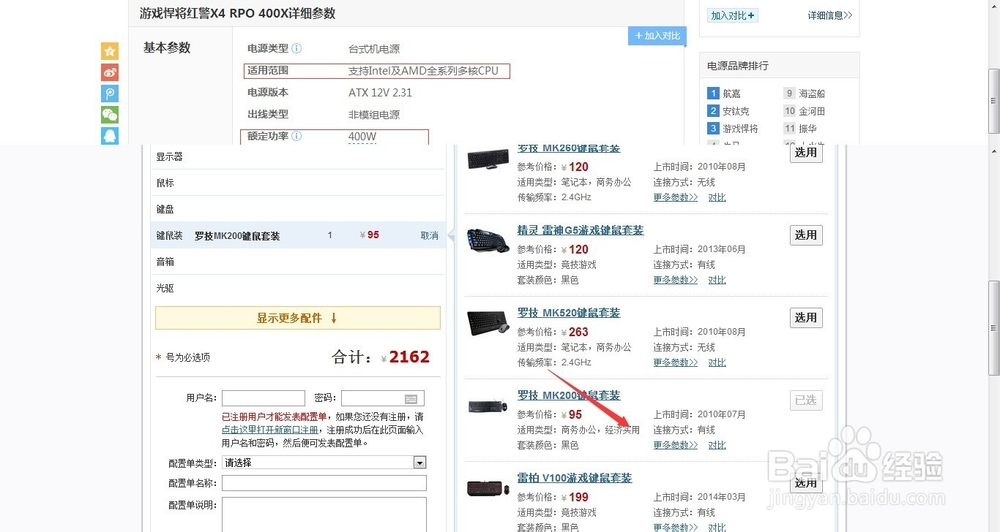The image size is (1000, 532).
Task: Click 对比 for 罗技 MK260
Action: click(x=717, y=198)
